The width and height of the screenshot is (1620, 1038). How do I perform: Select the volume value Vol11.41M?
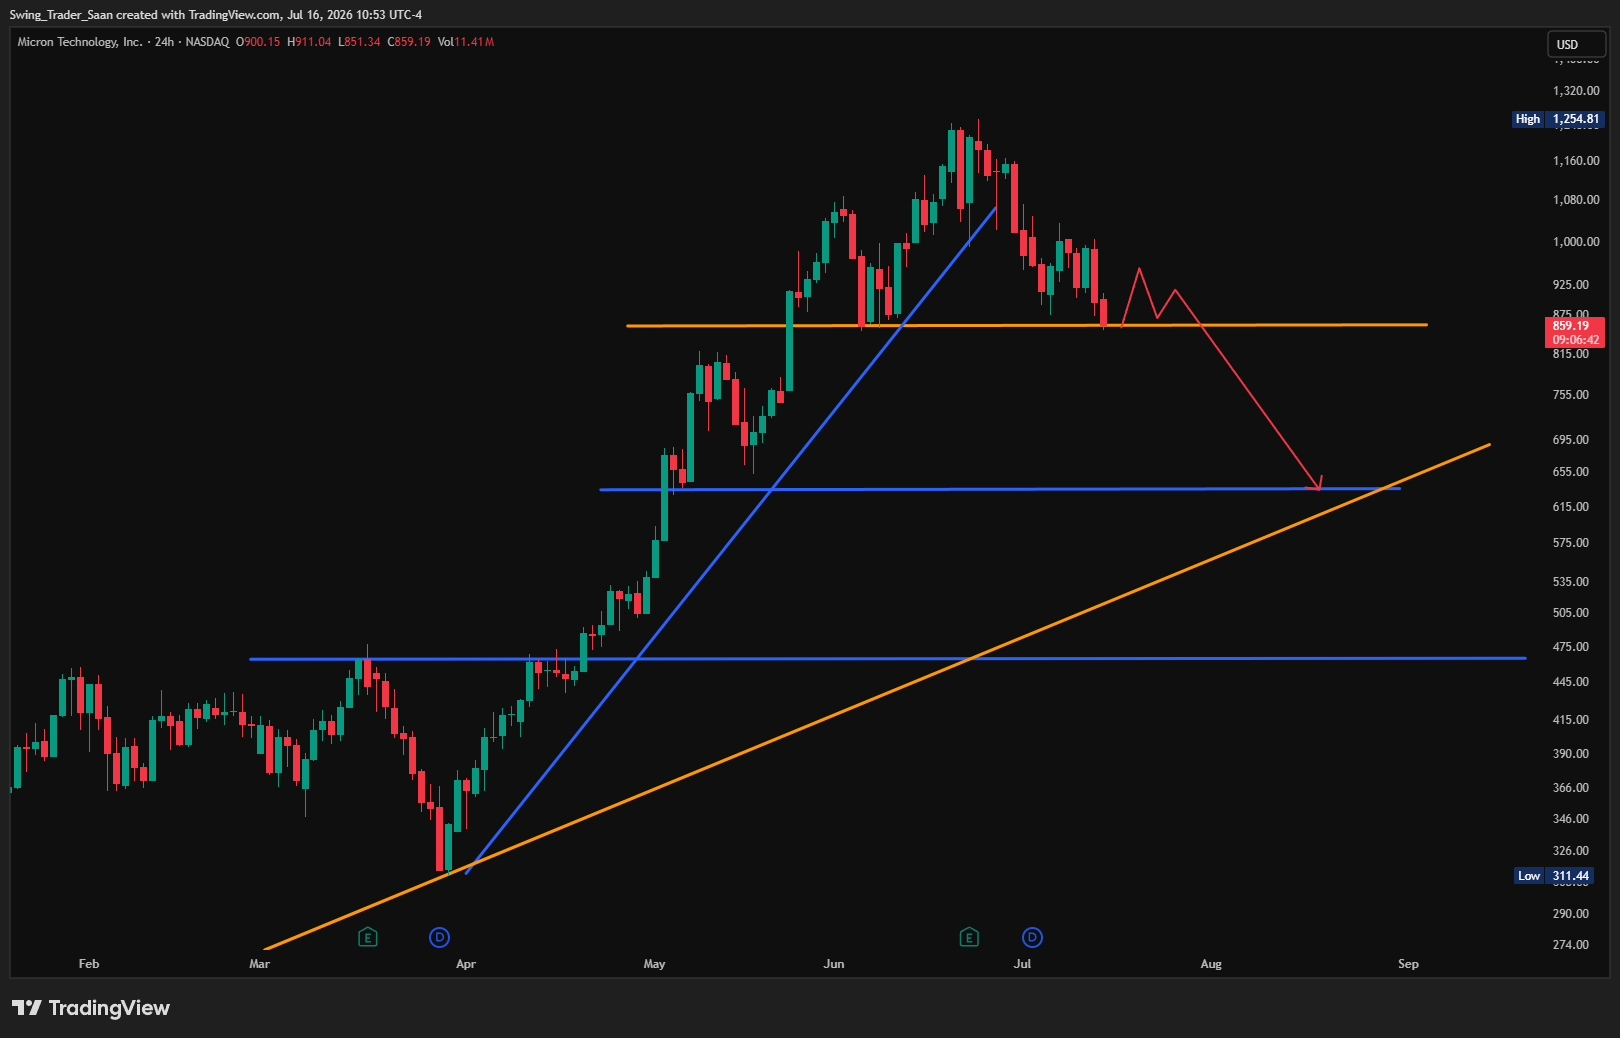coord(466,42)
